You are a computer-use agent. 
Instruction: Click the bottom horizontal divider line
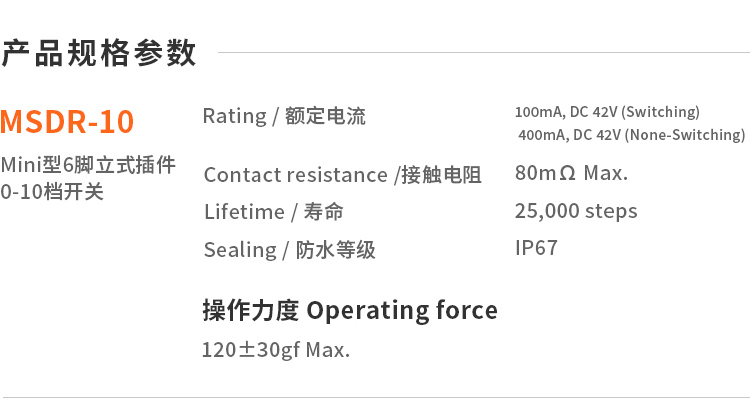point(375,397)
